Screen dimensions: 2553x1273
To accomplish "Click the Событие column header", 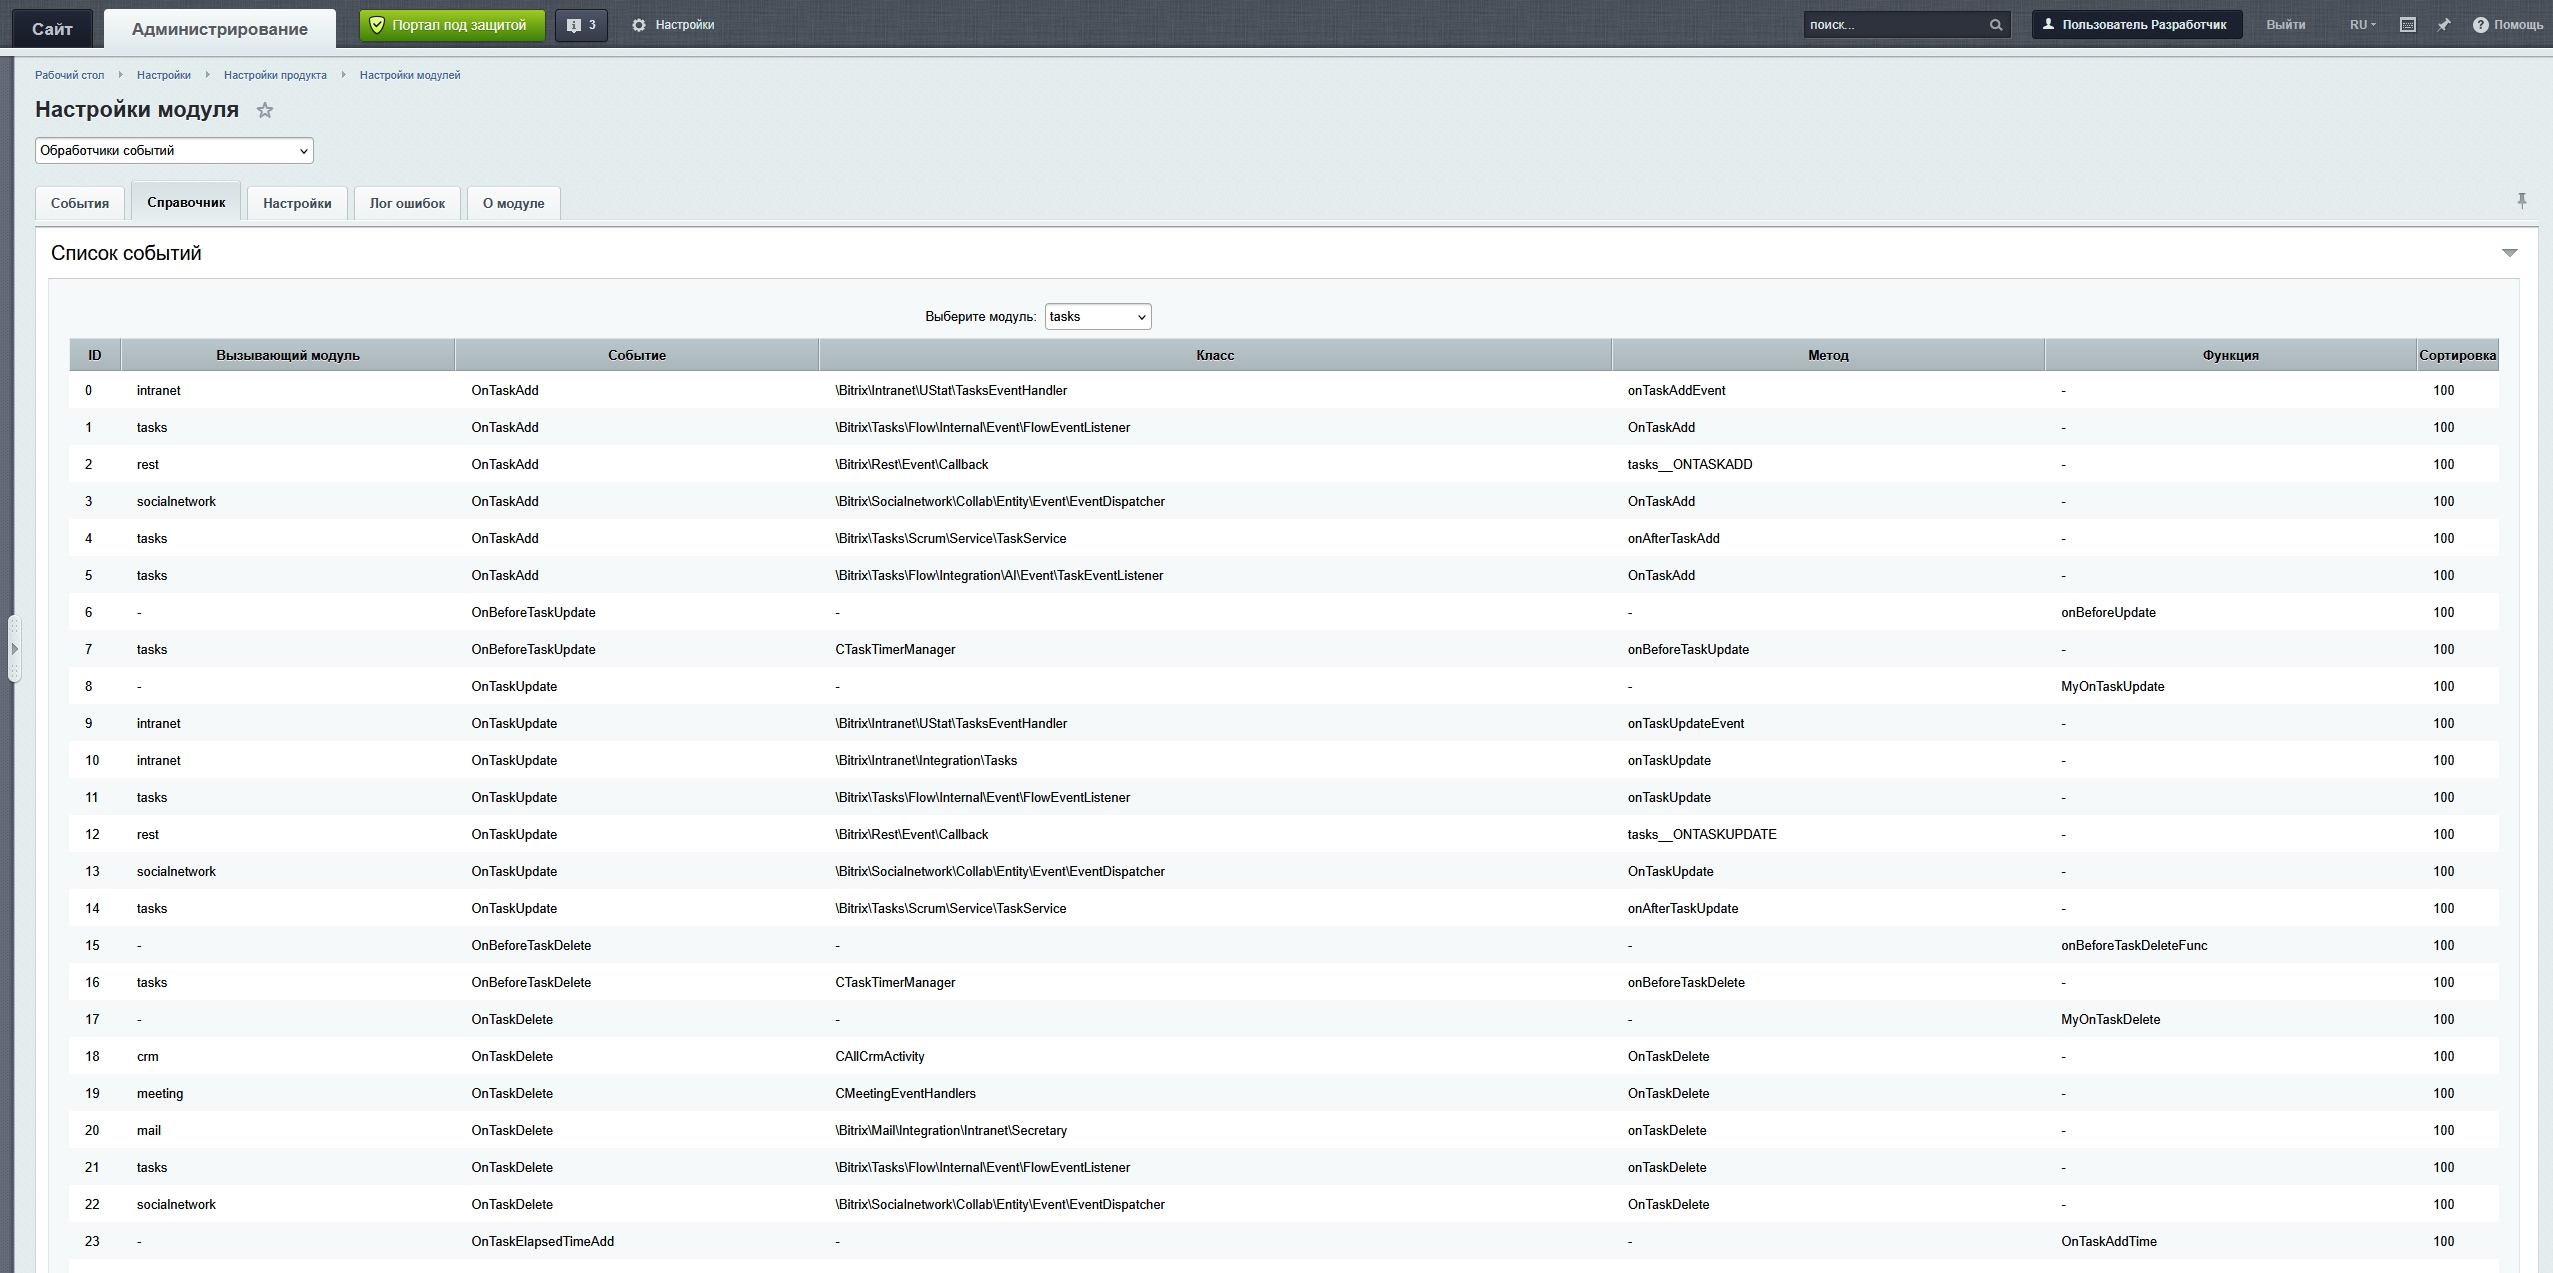I will point(637,355).
